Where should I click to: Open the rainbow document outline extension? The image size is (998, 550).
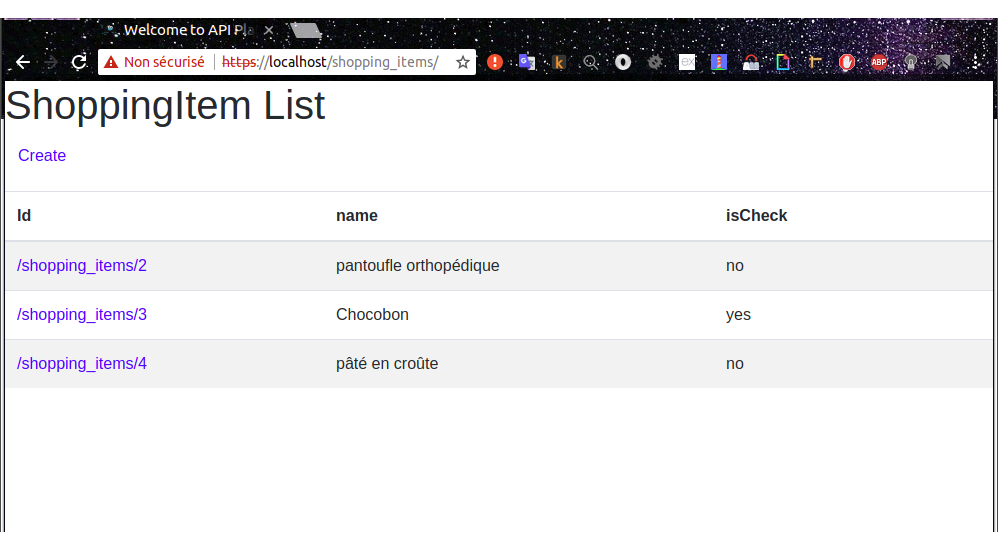point(783,62)
